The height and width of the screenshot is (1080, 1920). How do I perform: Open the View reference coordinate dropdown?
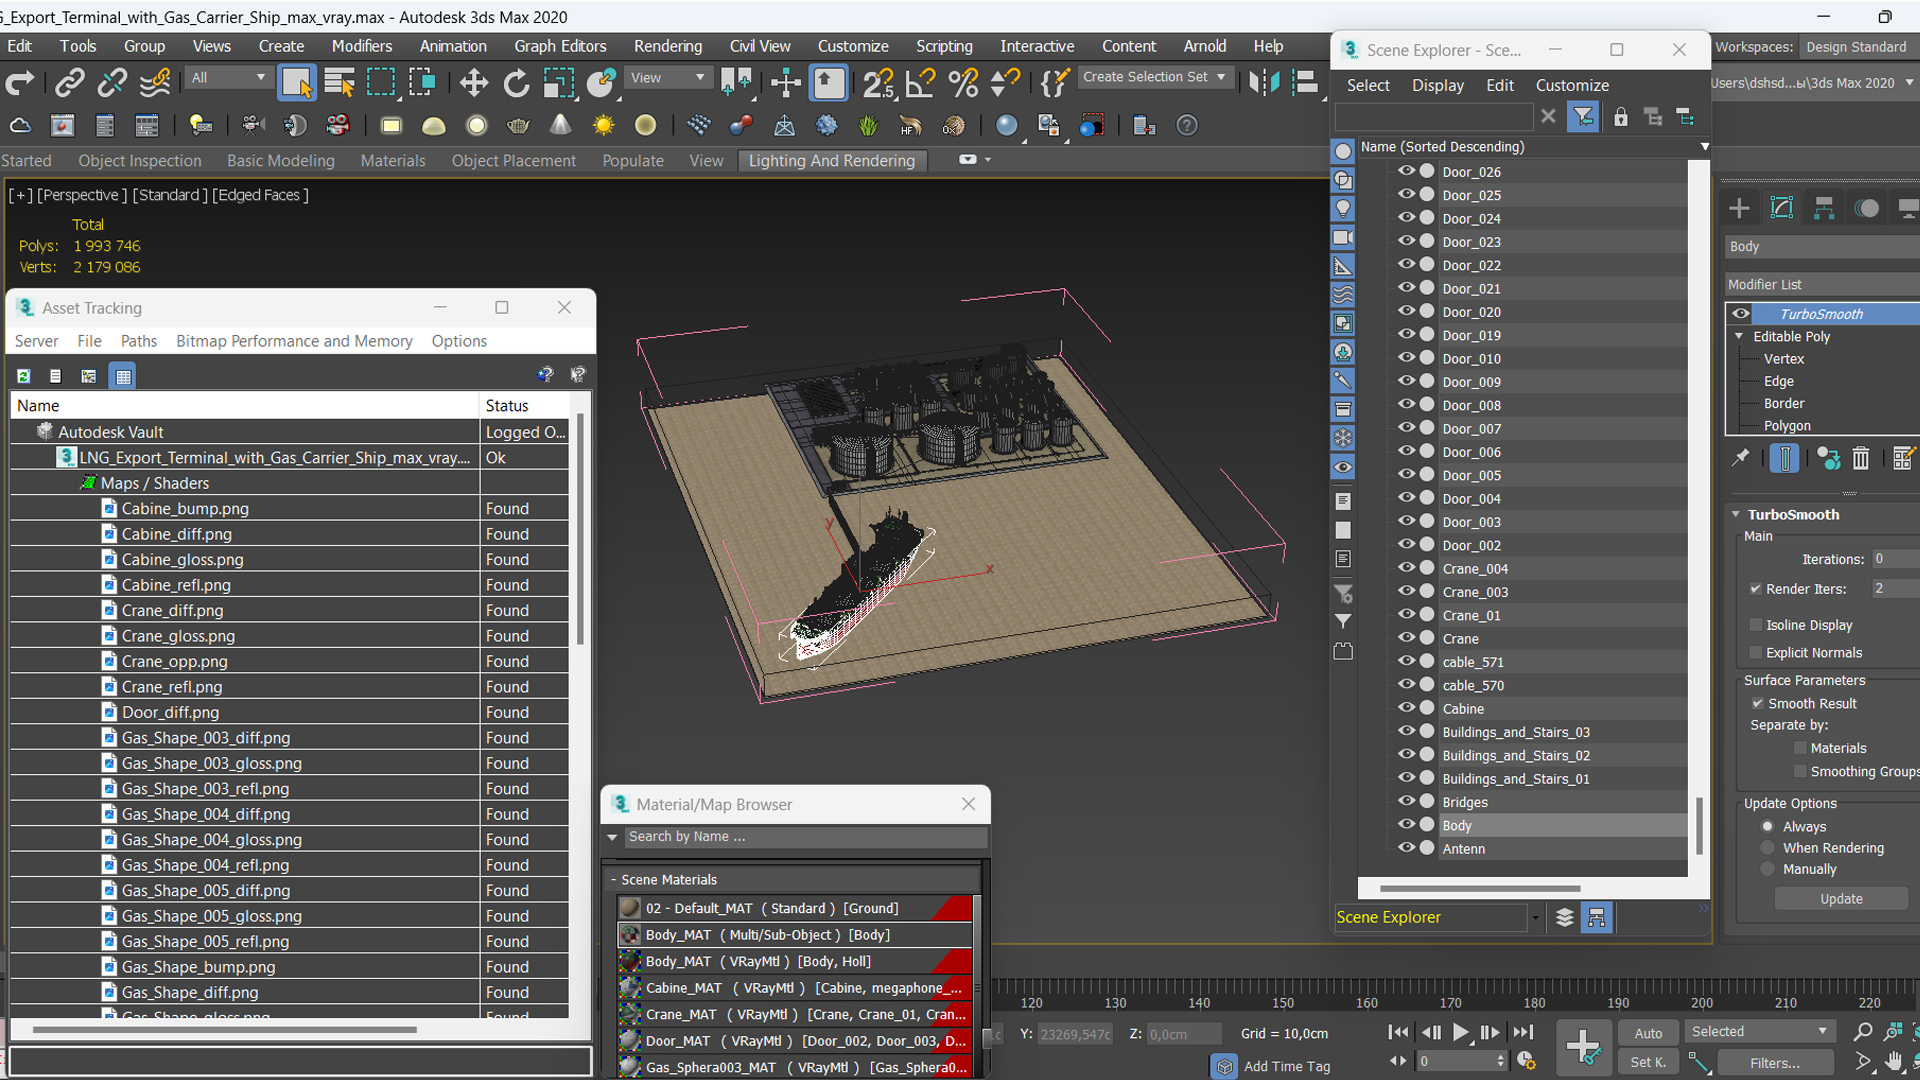click(x=666, y=77)
